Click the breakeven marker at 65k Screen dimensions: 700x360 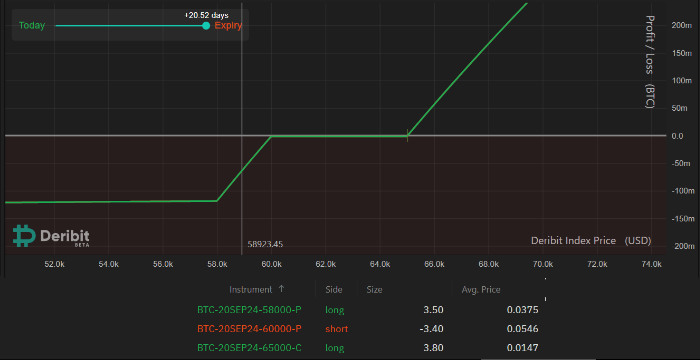[408, 135]
